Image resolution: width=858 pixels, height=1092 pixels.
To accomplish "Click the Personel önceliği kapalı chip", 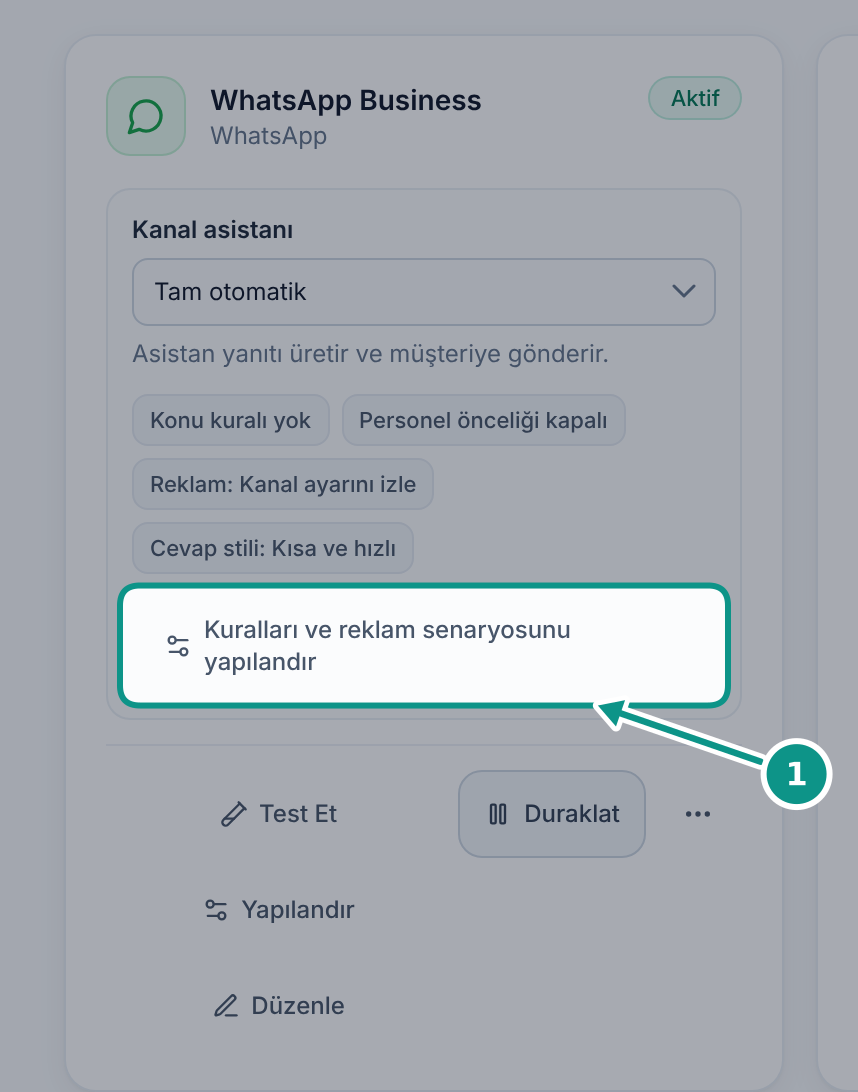I will [x=483, y=420].
